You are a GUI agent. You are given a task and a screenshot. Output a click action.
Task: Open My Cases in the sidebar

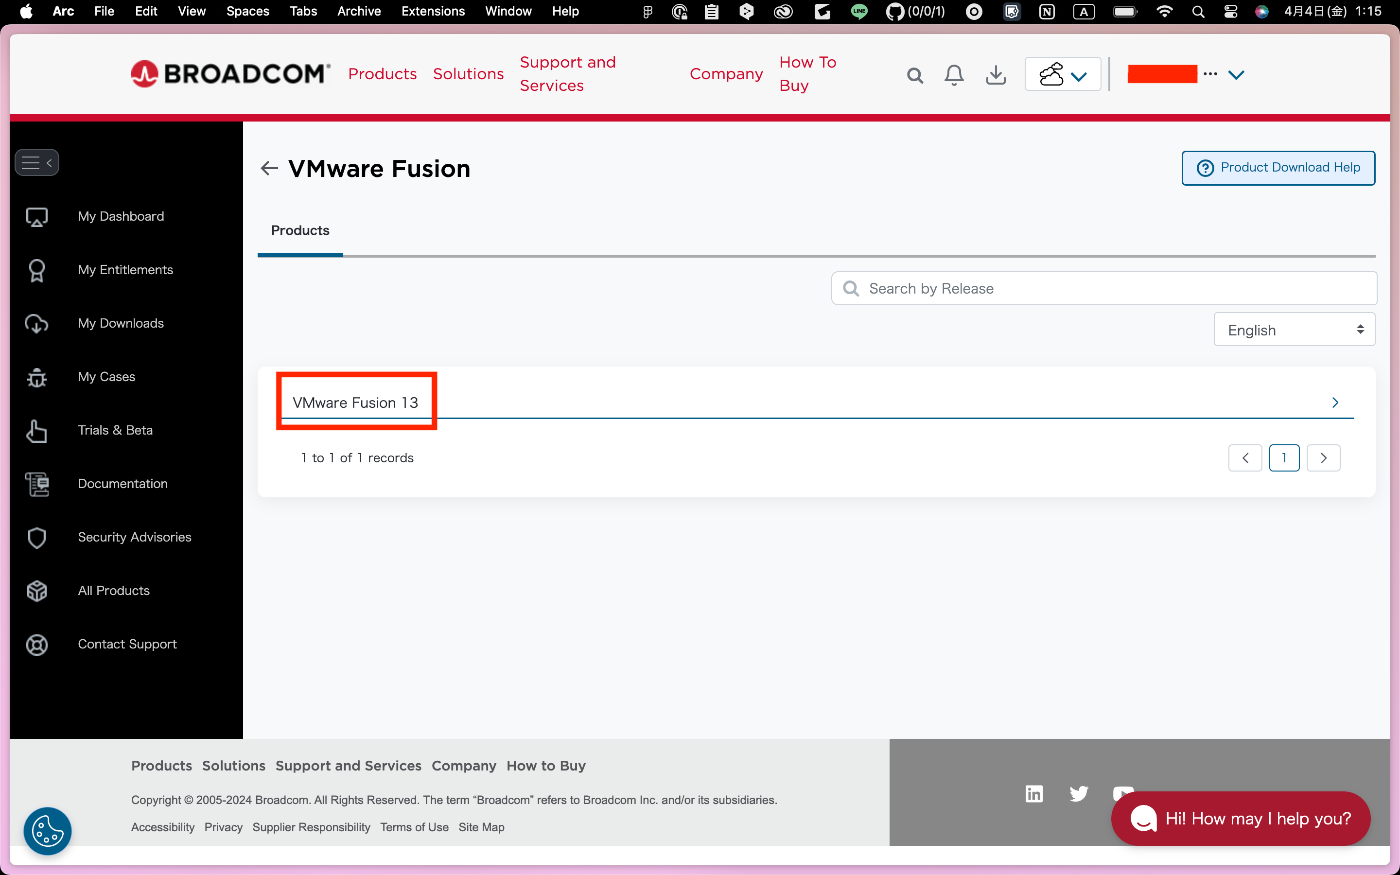(107, 377)
